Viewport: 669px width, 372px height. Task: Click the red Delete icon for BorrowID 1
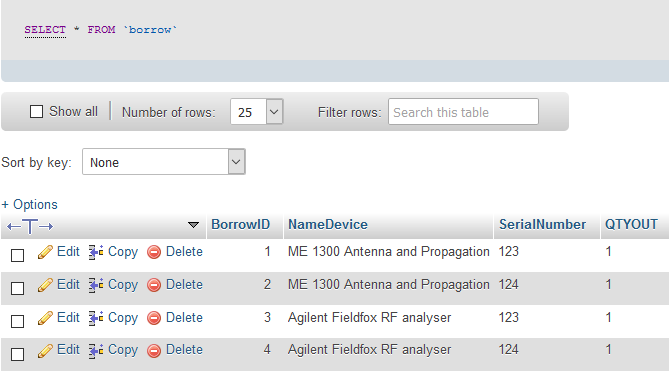[154, 252]
